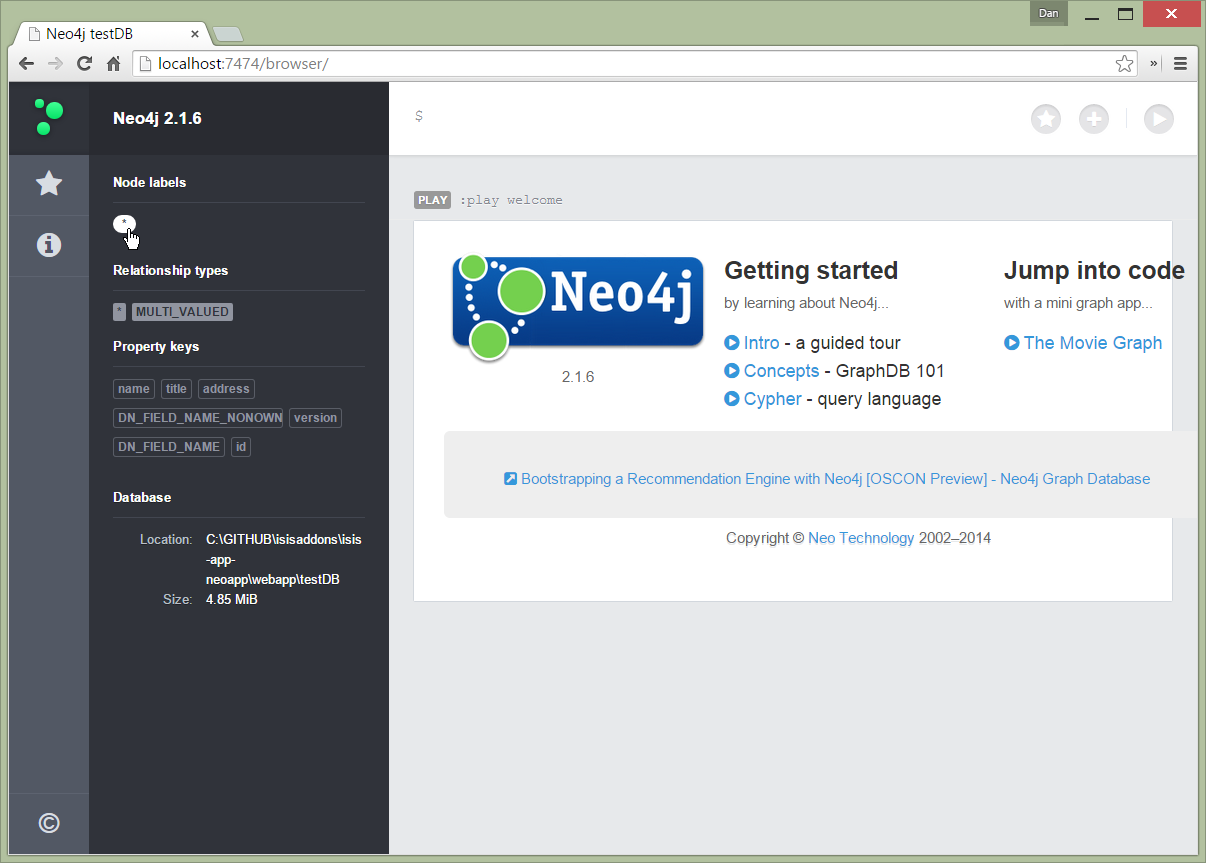This screenshot has height=863, width=1206.
Task: Click Concepts play circle icon
Action: click(x=732, y=371)
